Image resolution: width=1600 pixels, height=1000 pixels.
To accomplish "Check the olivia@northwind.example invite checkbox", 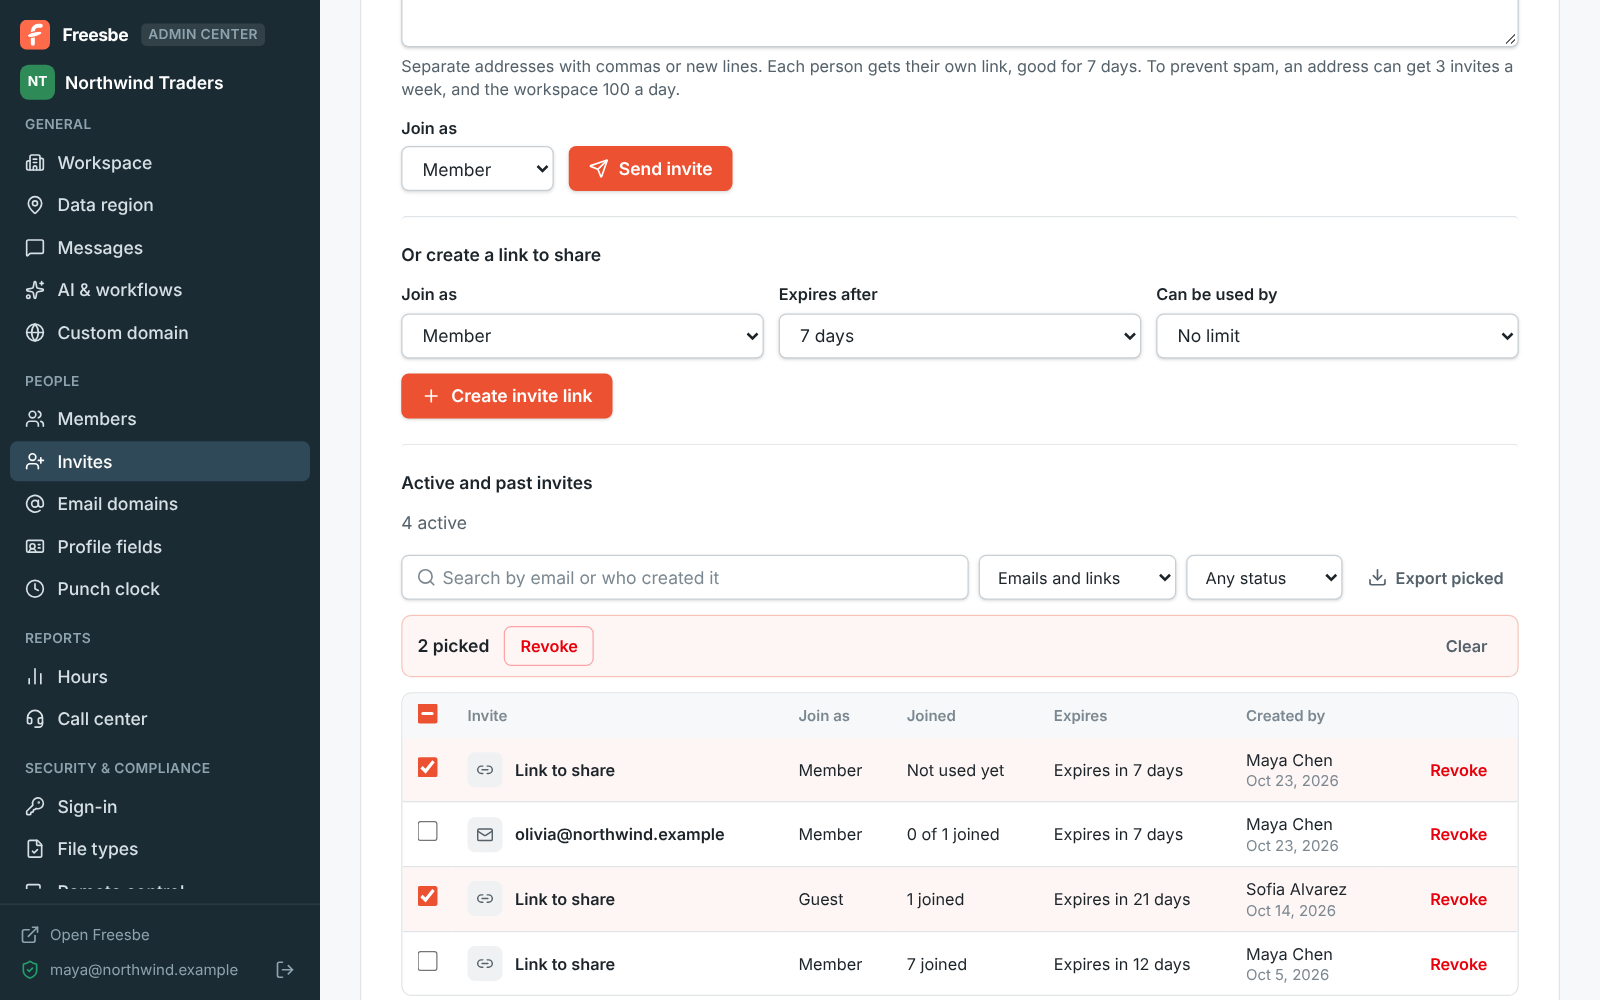I will pyautogui.click(x=428, y=831).
